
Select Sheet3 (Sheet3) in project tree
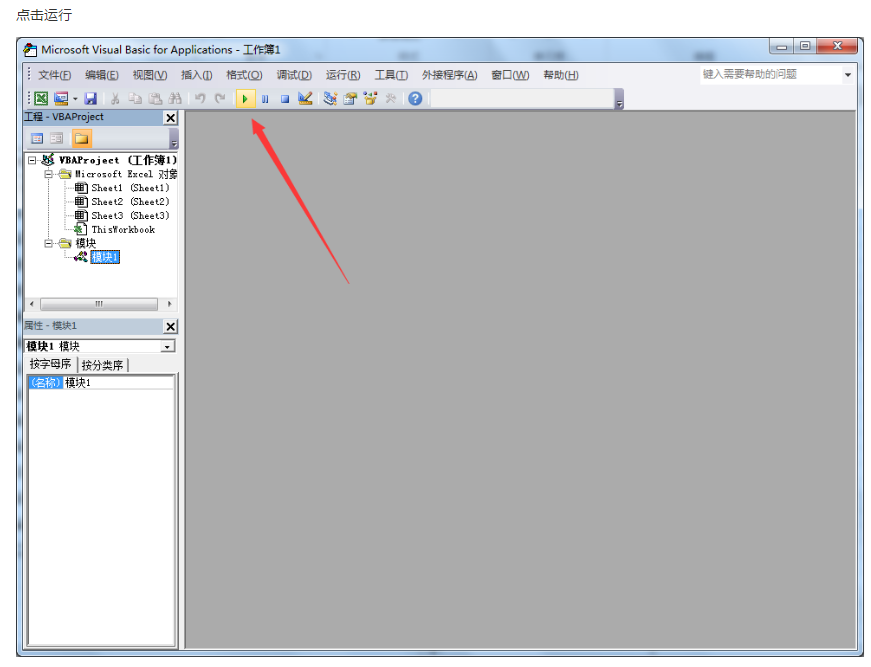coord(130,215)
